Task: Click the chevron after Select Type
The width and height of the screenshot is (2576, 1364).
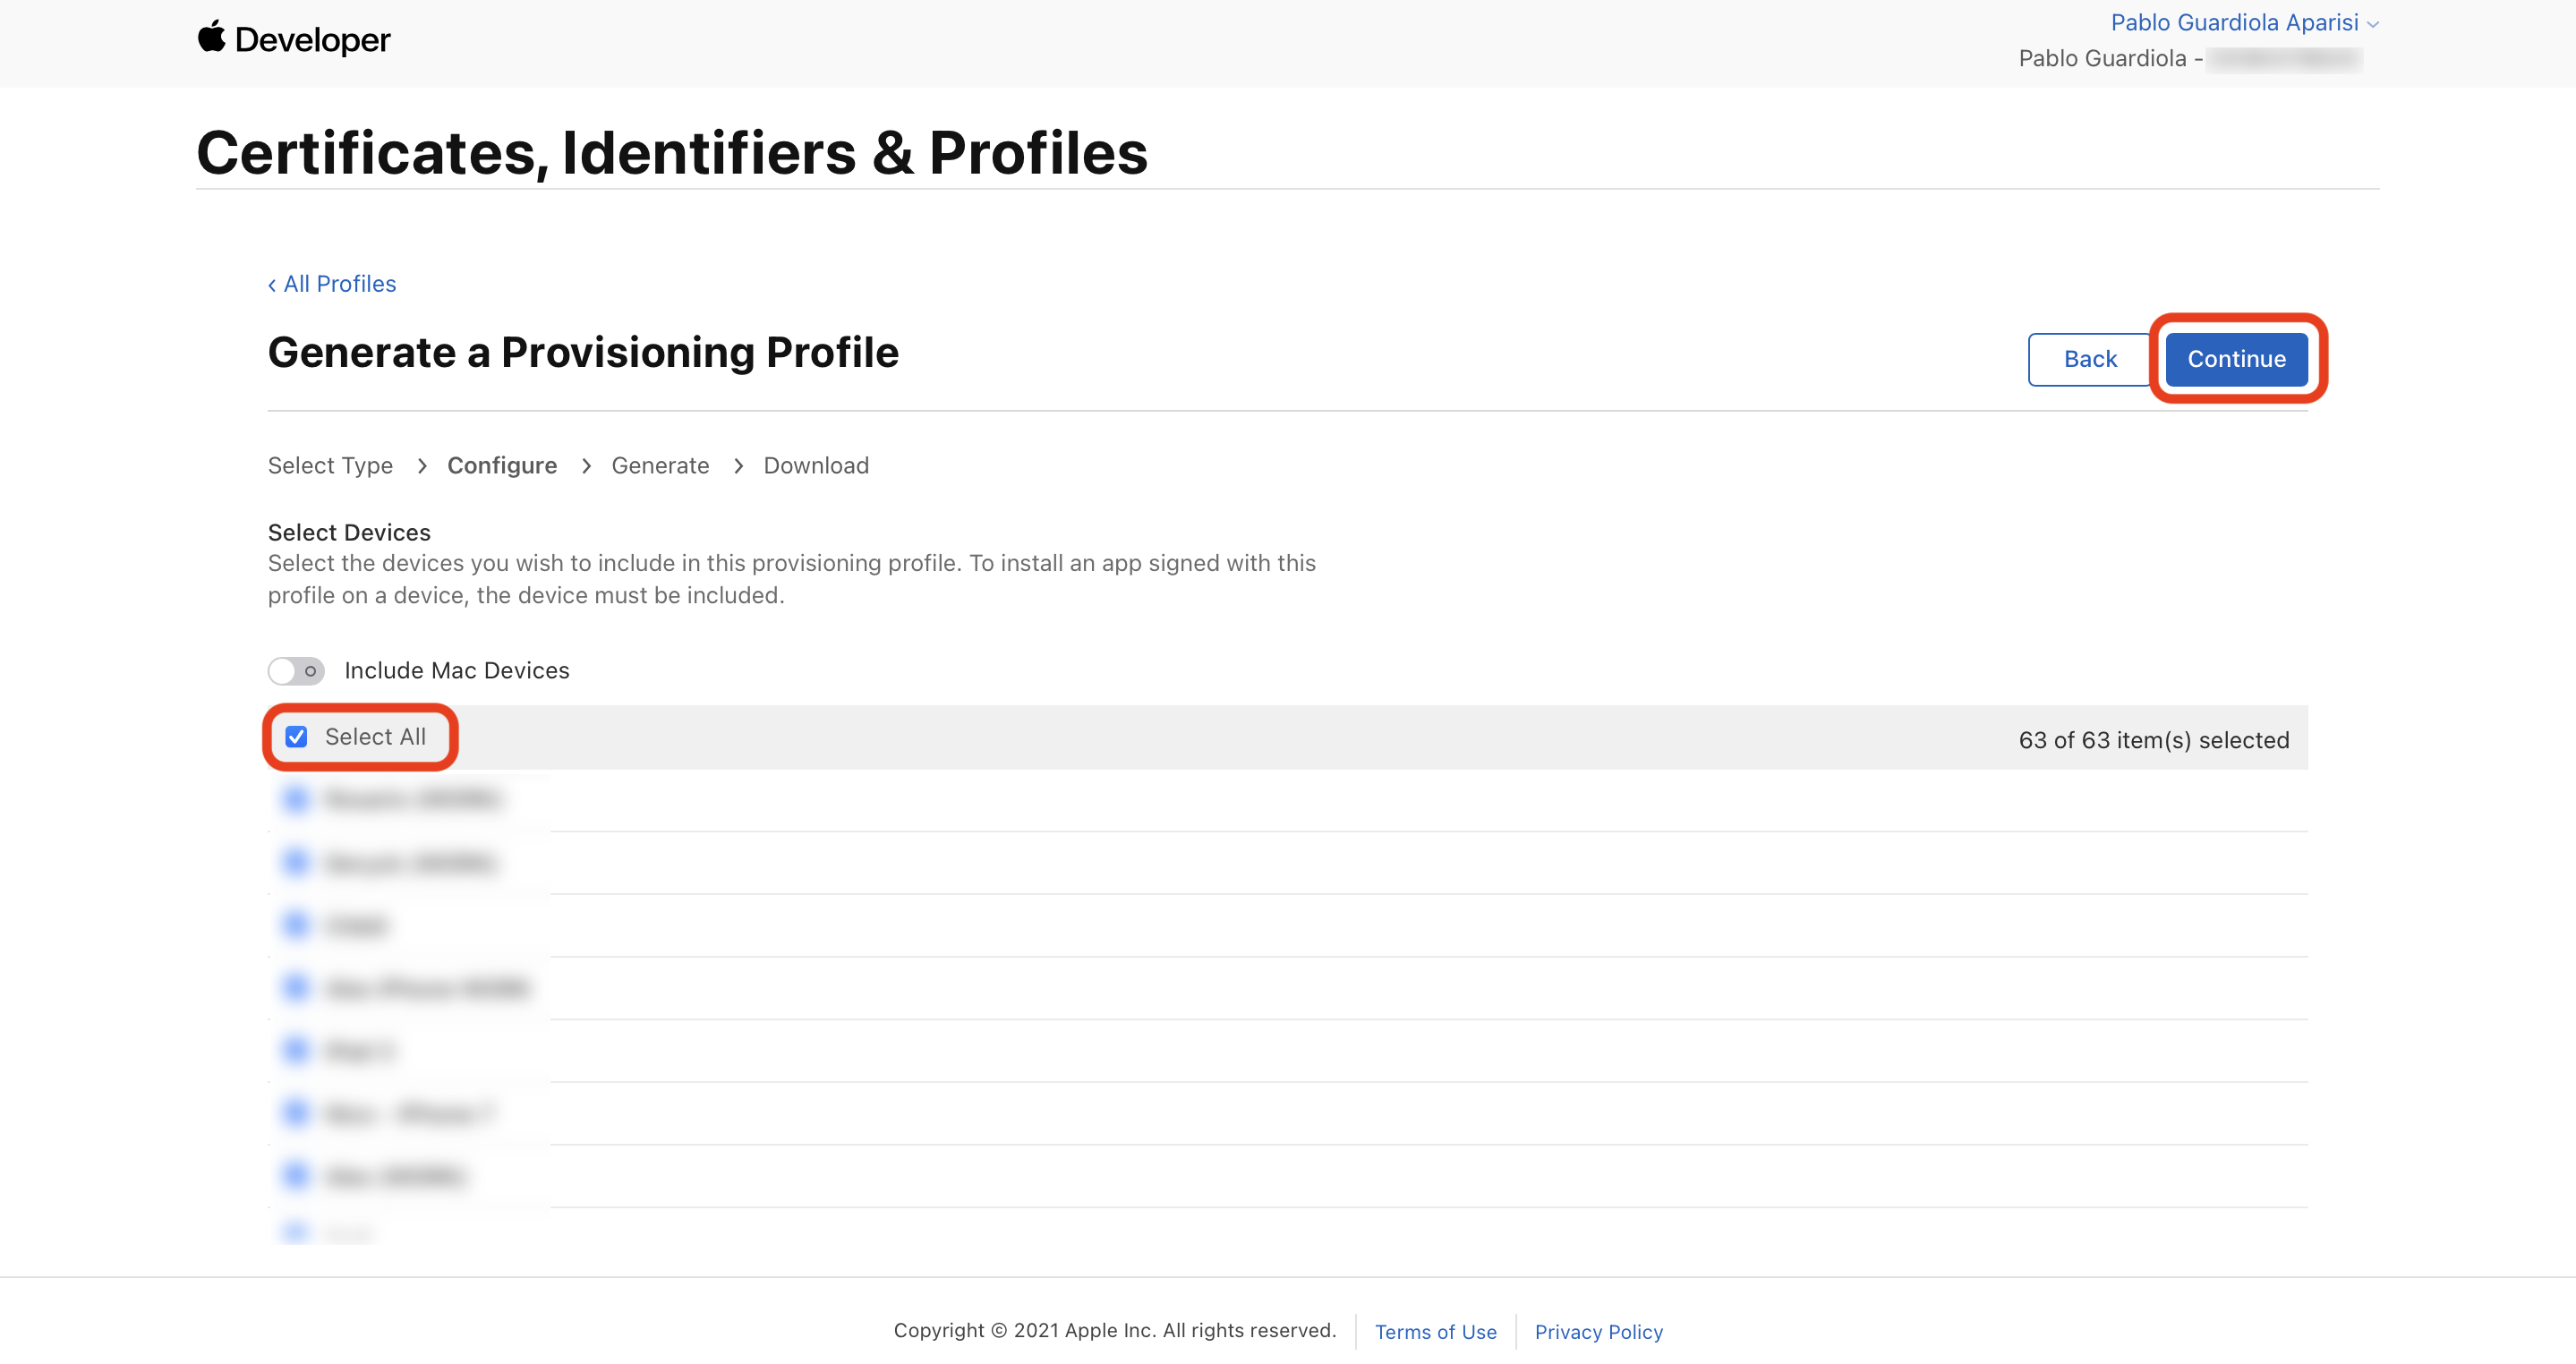Action: (x=422, y=466)
